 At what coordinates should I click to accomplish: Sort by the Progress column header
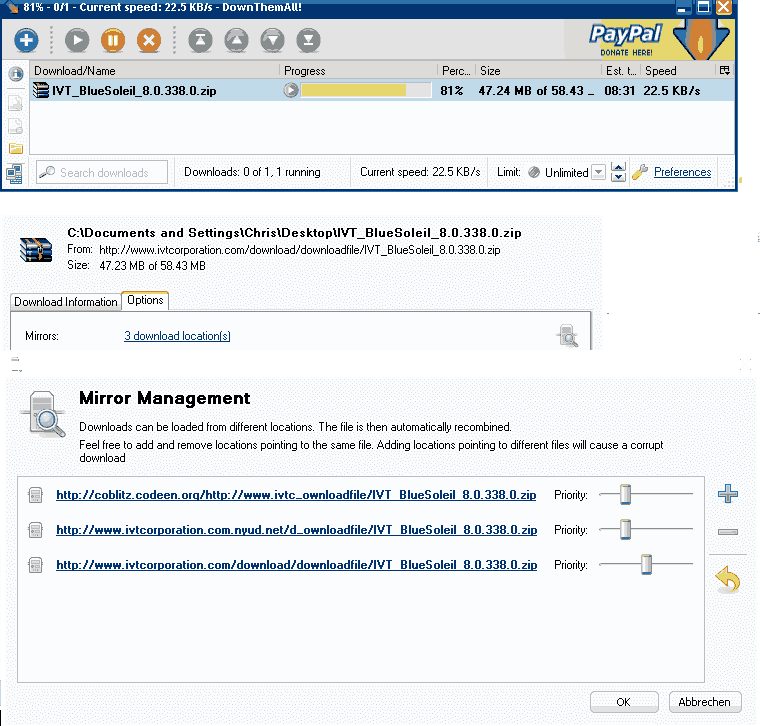coord(359,71)
